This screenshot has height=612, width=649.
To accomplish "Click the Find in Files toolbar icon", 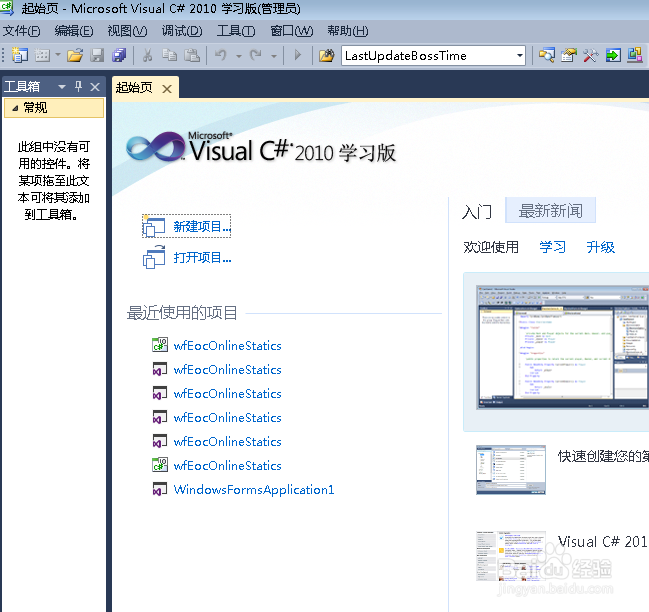I will (327, 55).
